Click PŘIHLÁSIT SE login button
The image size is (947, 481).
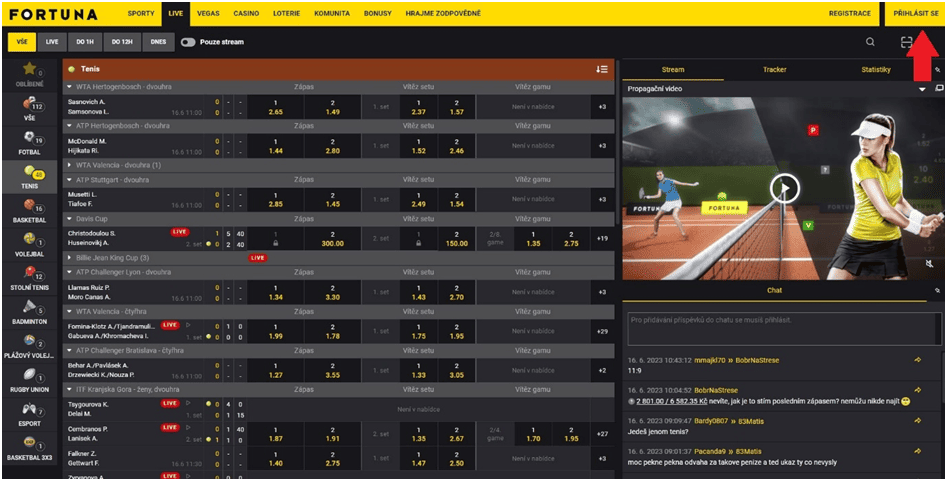click(916, 13)
